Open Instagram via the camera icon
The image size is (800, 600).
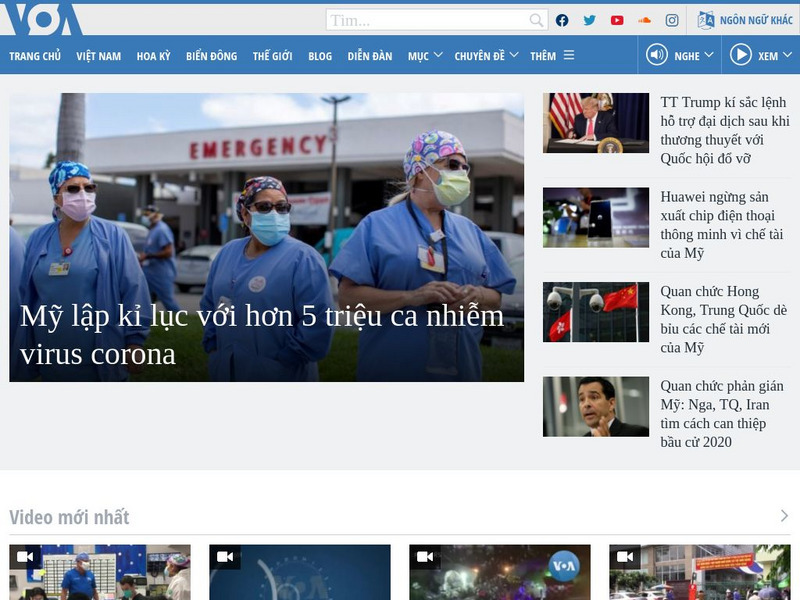672,19
